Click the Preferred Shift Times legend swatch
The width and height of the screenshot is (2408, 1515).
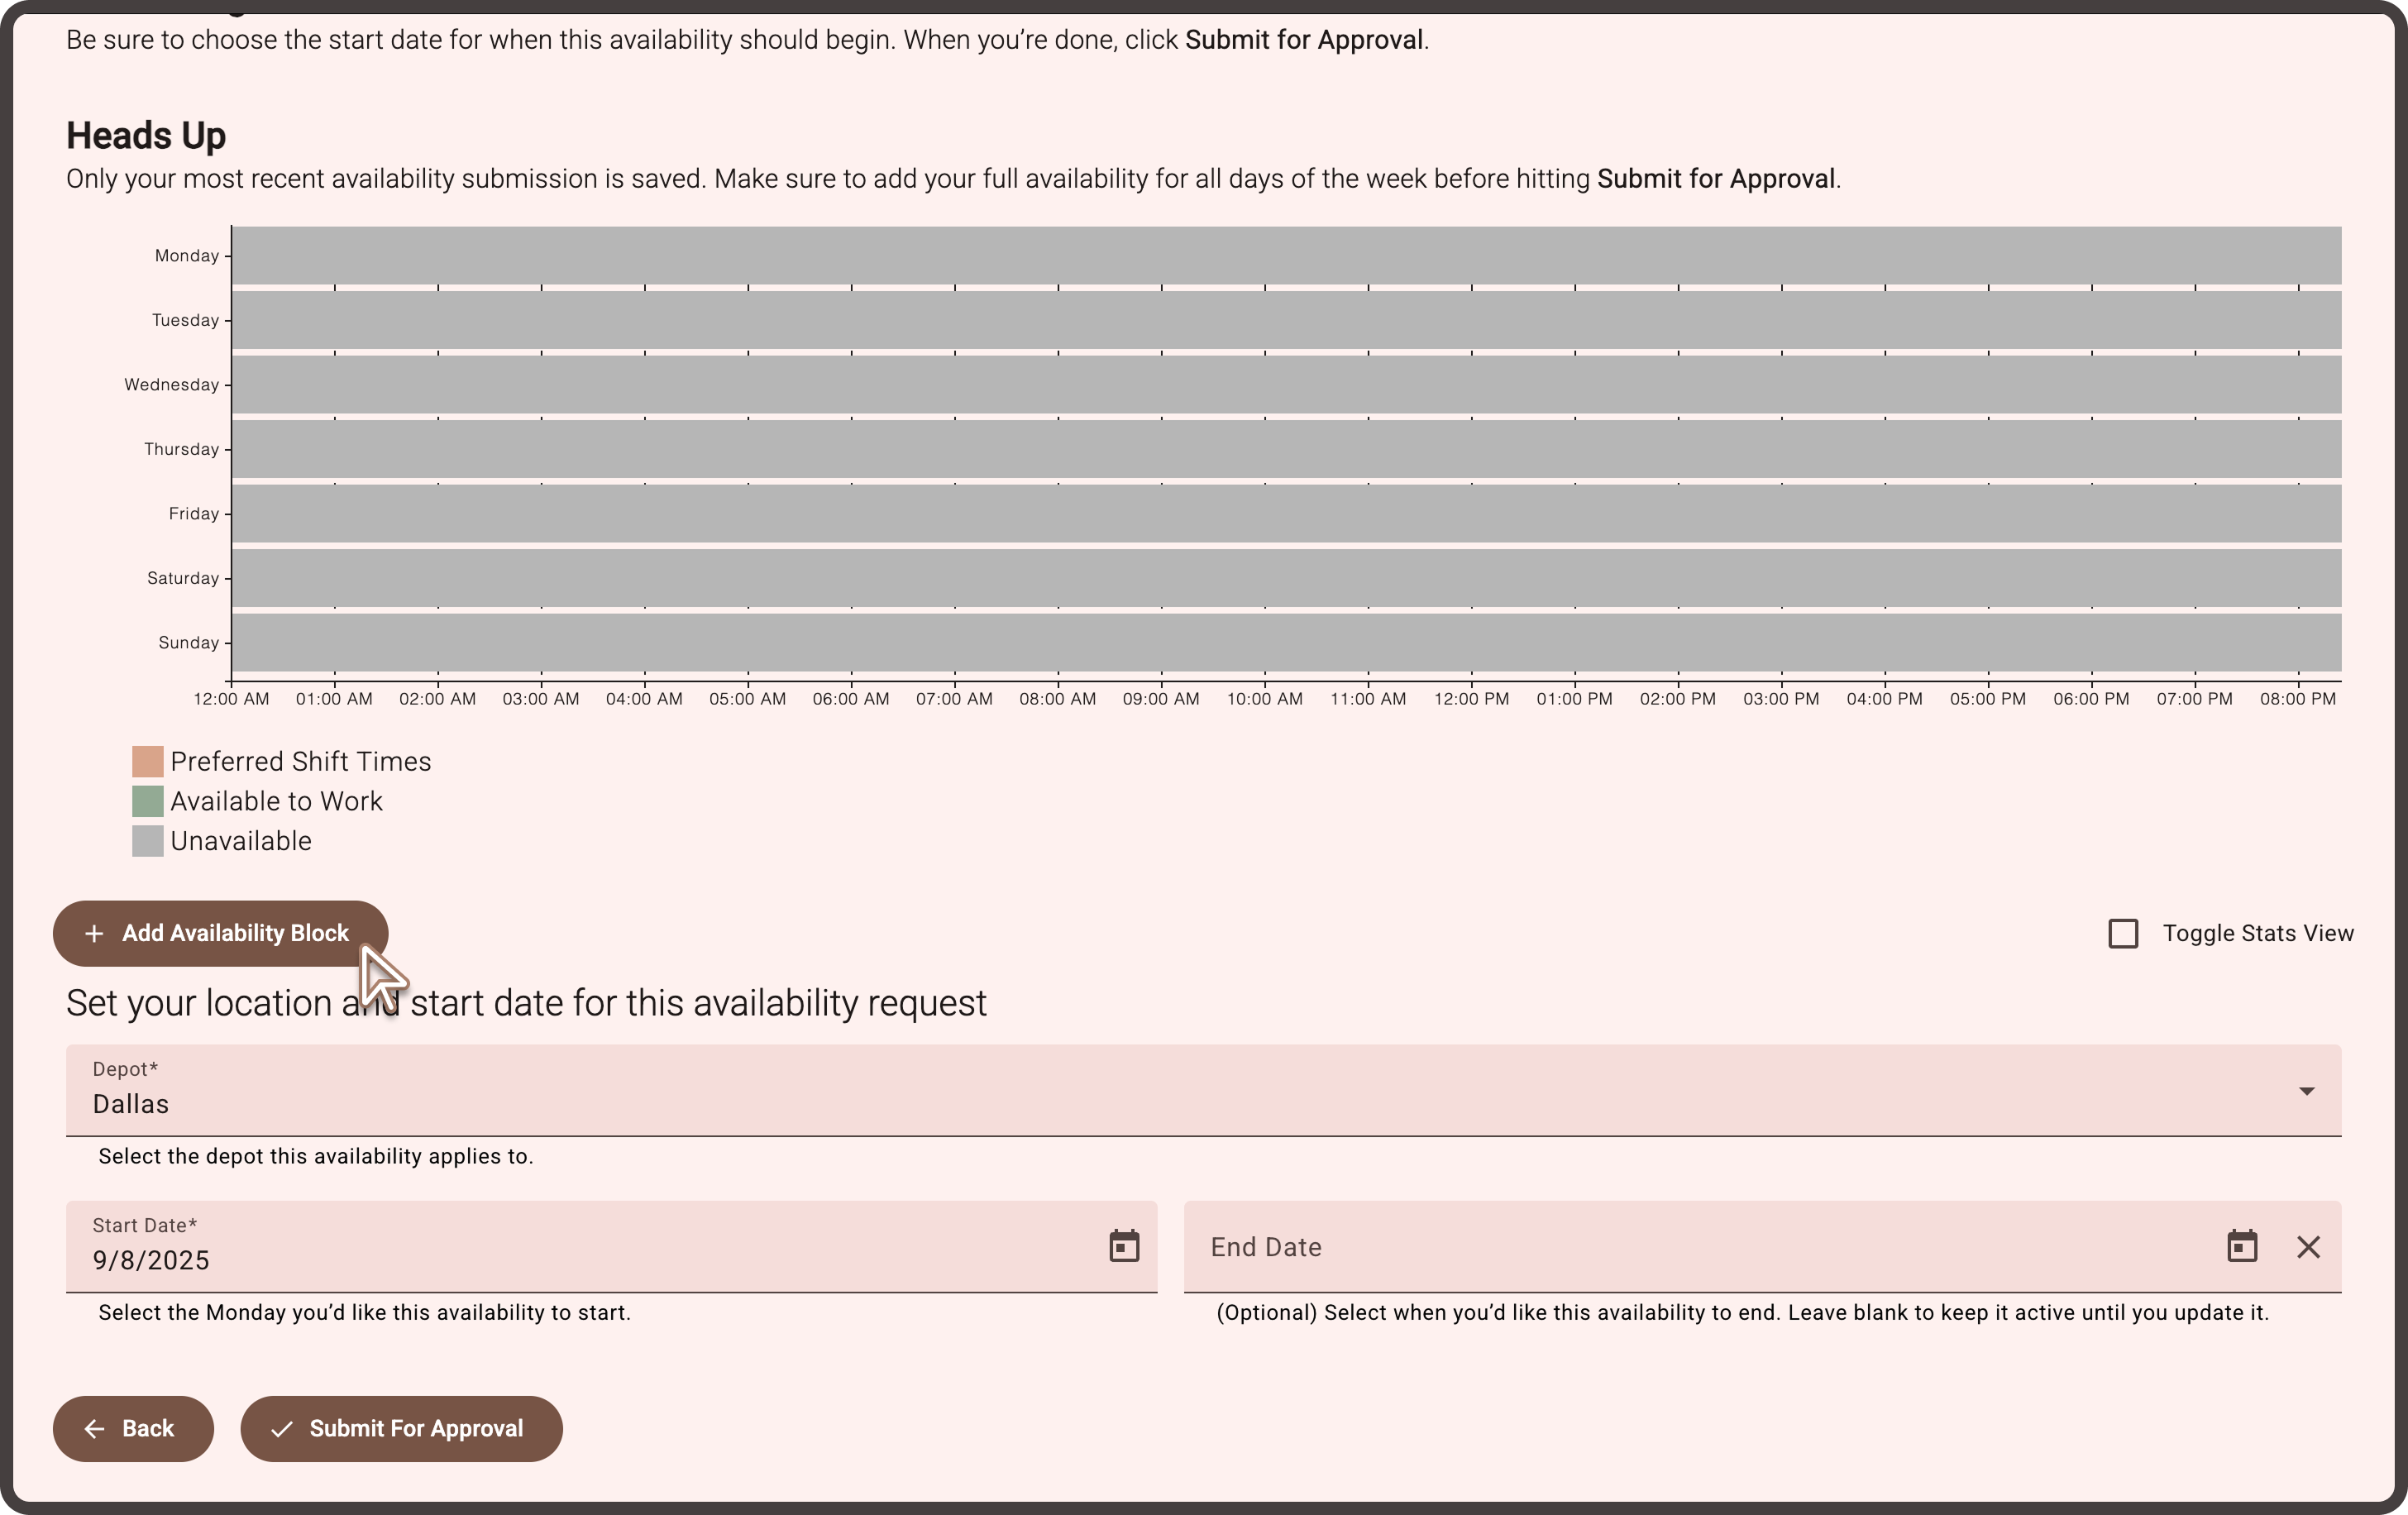(x=148, y=762)
